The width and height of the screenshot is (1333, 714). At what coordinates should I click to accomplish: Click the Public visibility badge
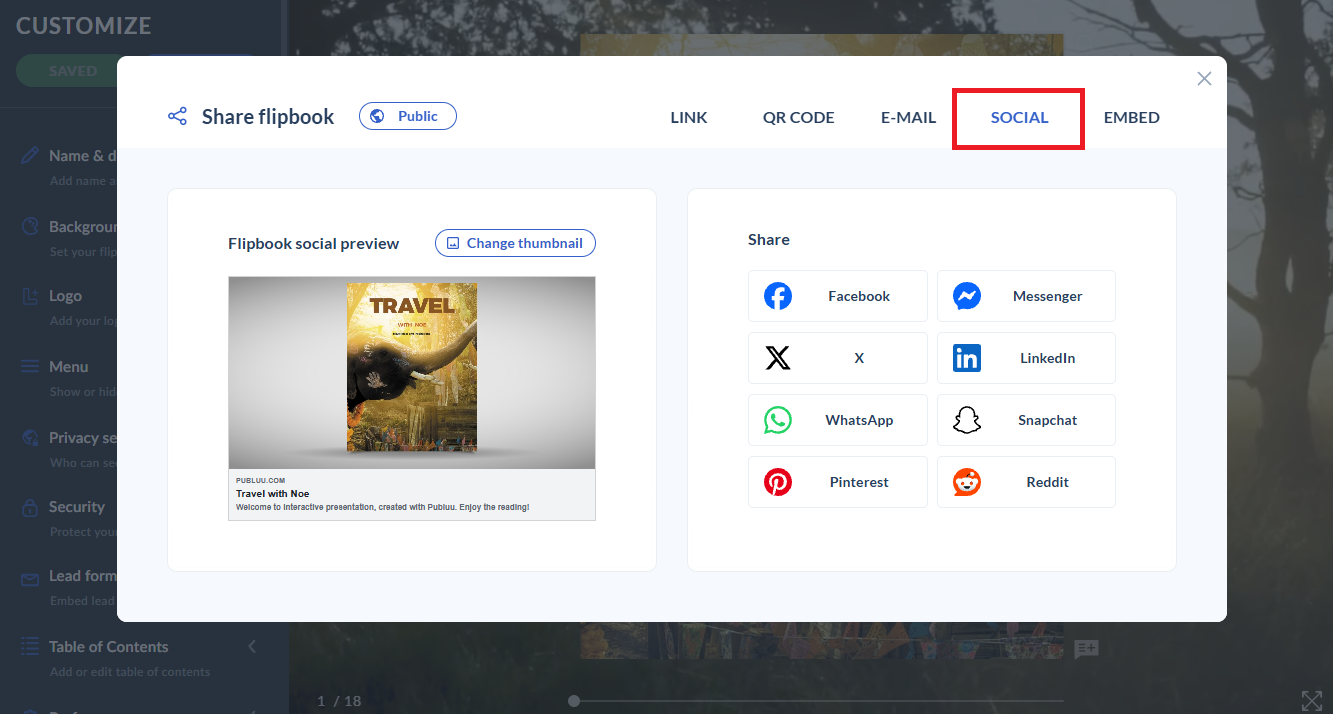[408, 116]
